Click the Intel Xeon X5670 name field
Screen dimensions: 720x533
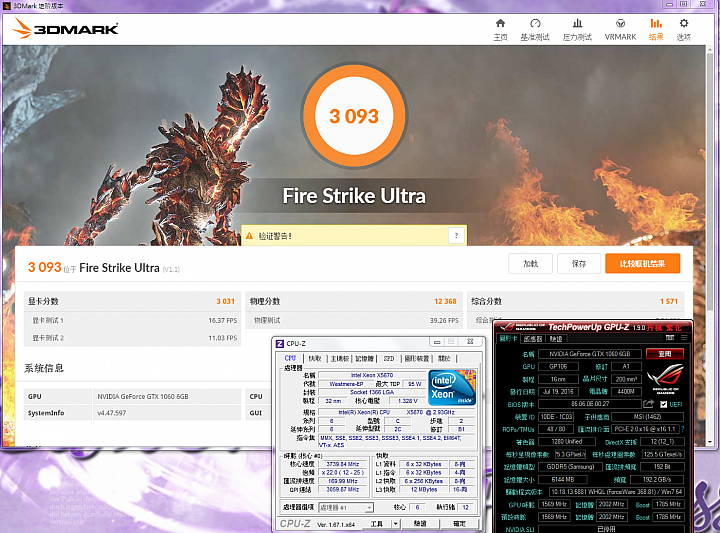pyautogui.click(x=372, y=375)
